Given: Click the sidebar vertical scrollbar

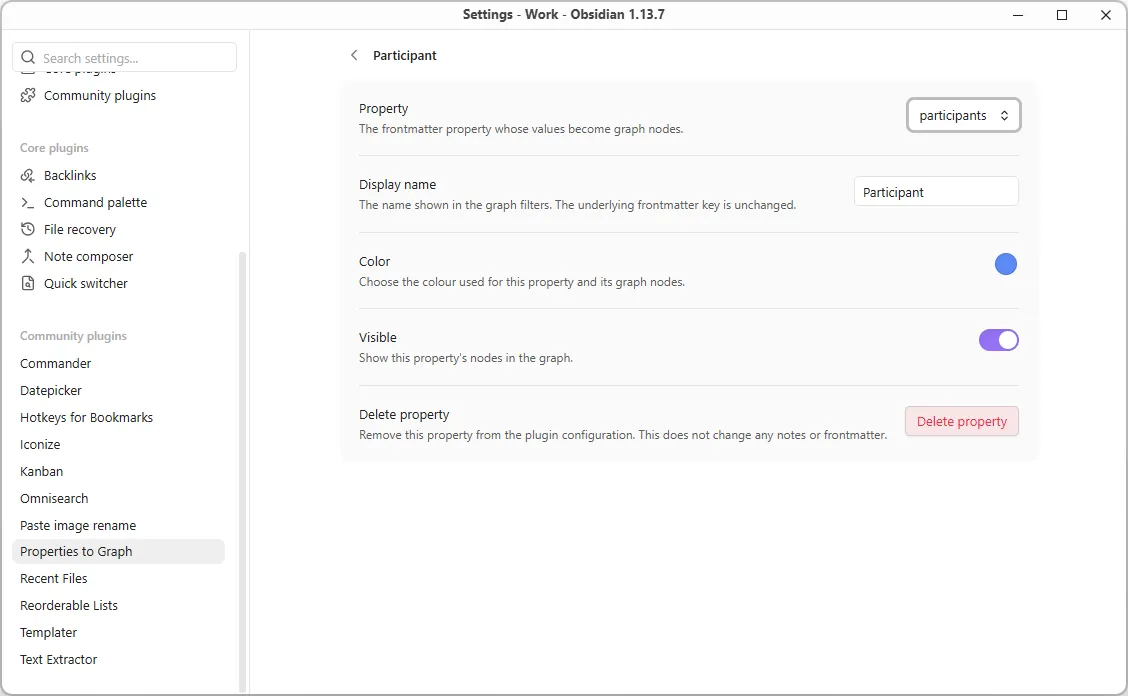Looking at the screenshot, I should [x=242, y=471].
